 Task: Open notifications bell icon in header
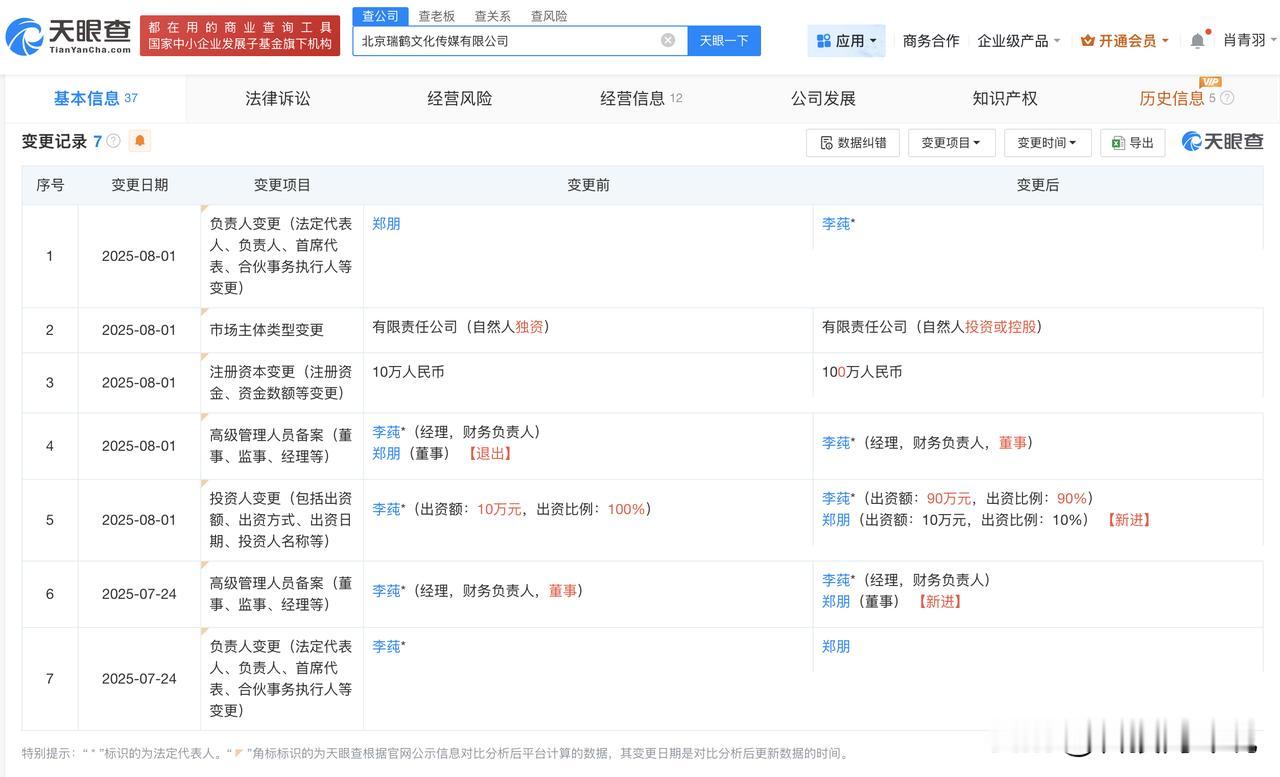tap(1197, 41)
